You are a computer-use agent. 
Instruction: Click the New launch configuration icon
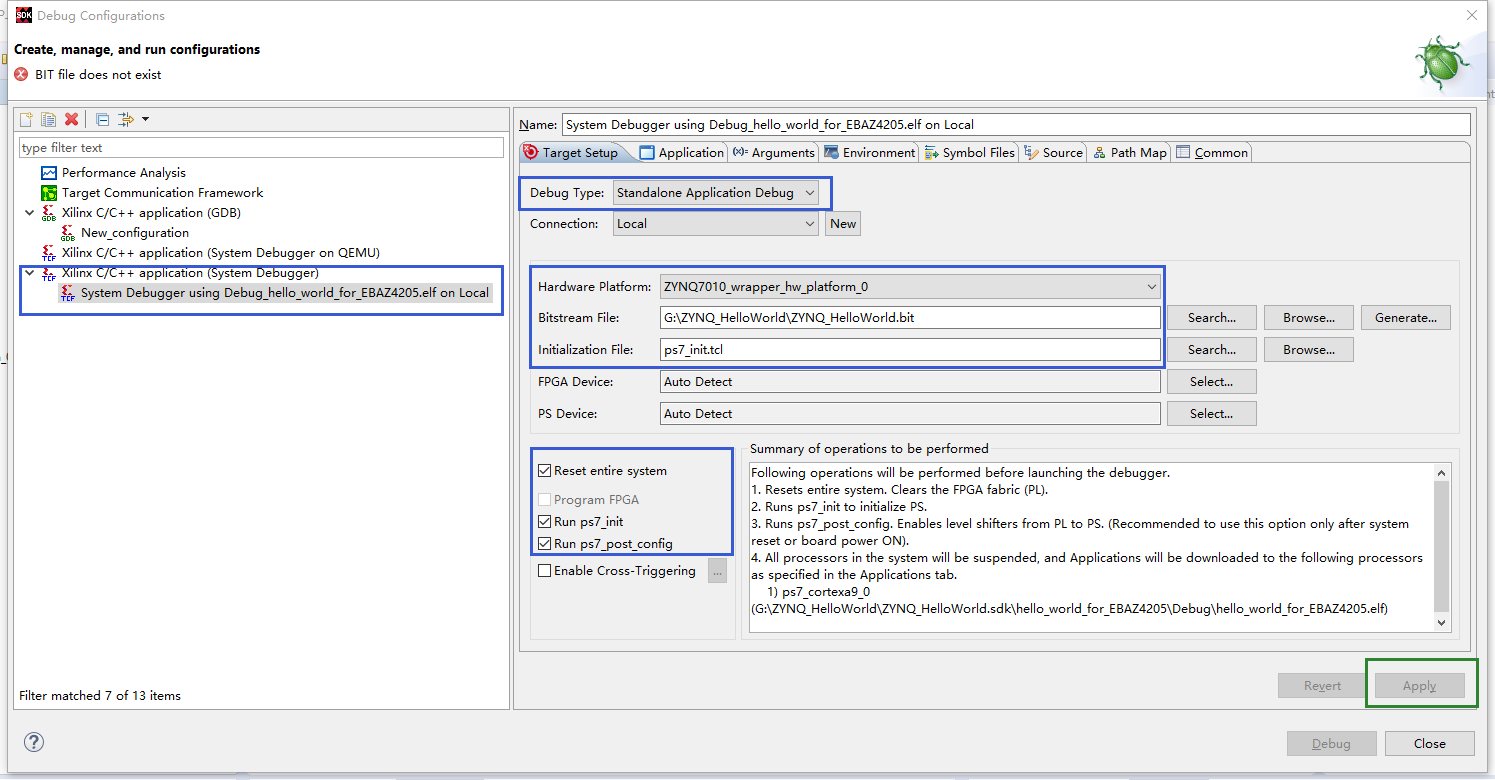click(27, 119)
